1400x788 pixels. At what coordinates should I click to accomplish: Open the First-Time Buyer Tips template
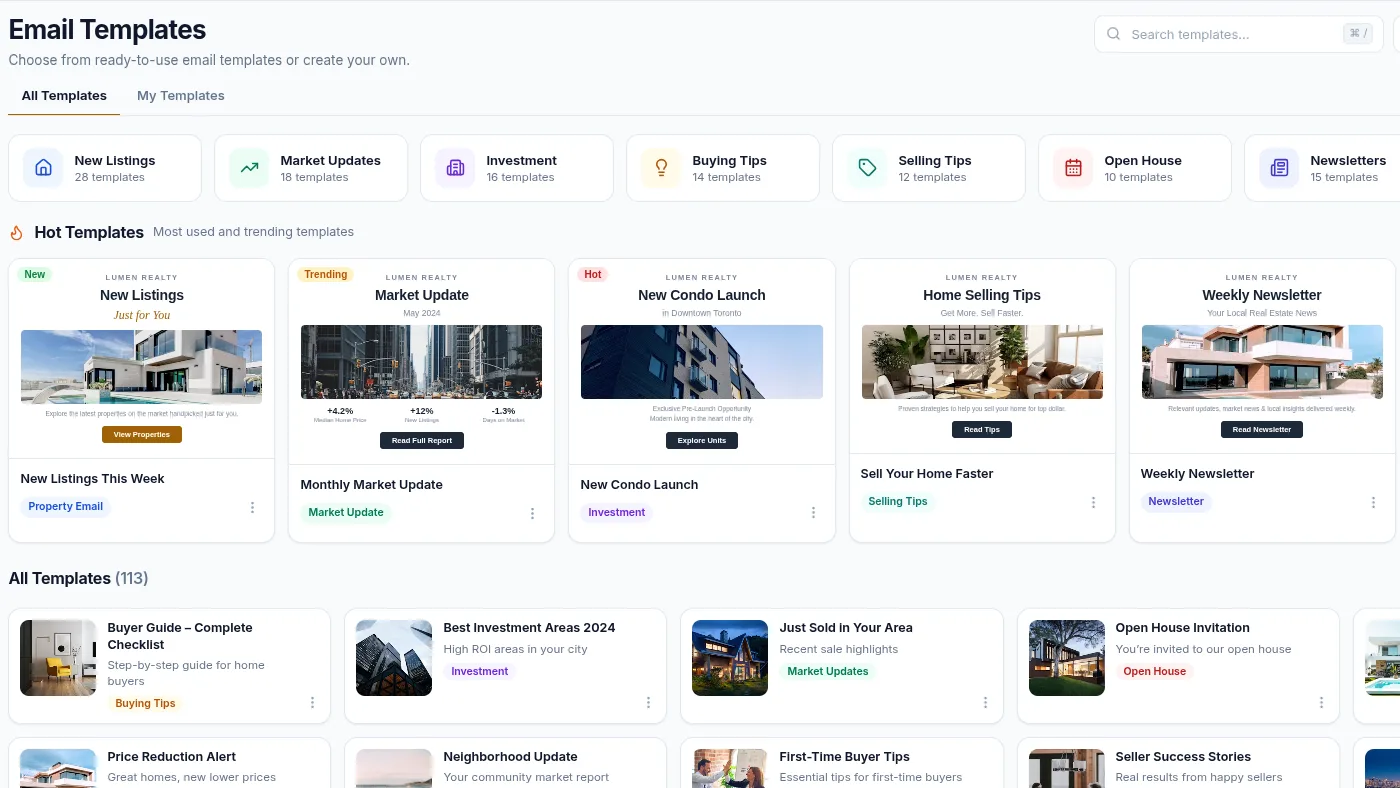pos(842,763)
